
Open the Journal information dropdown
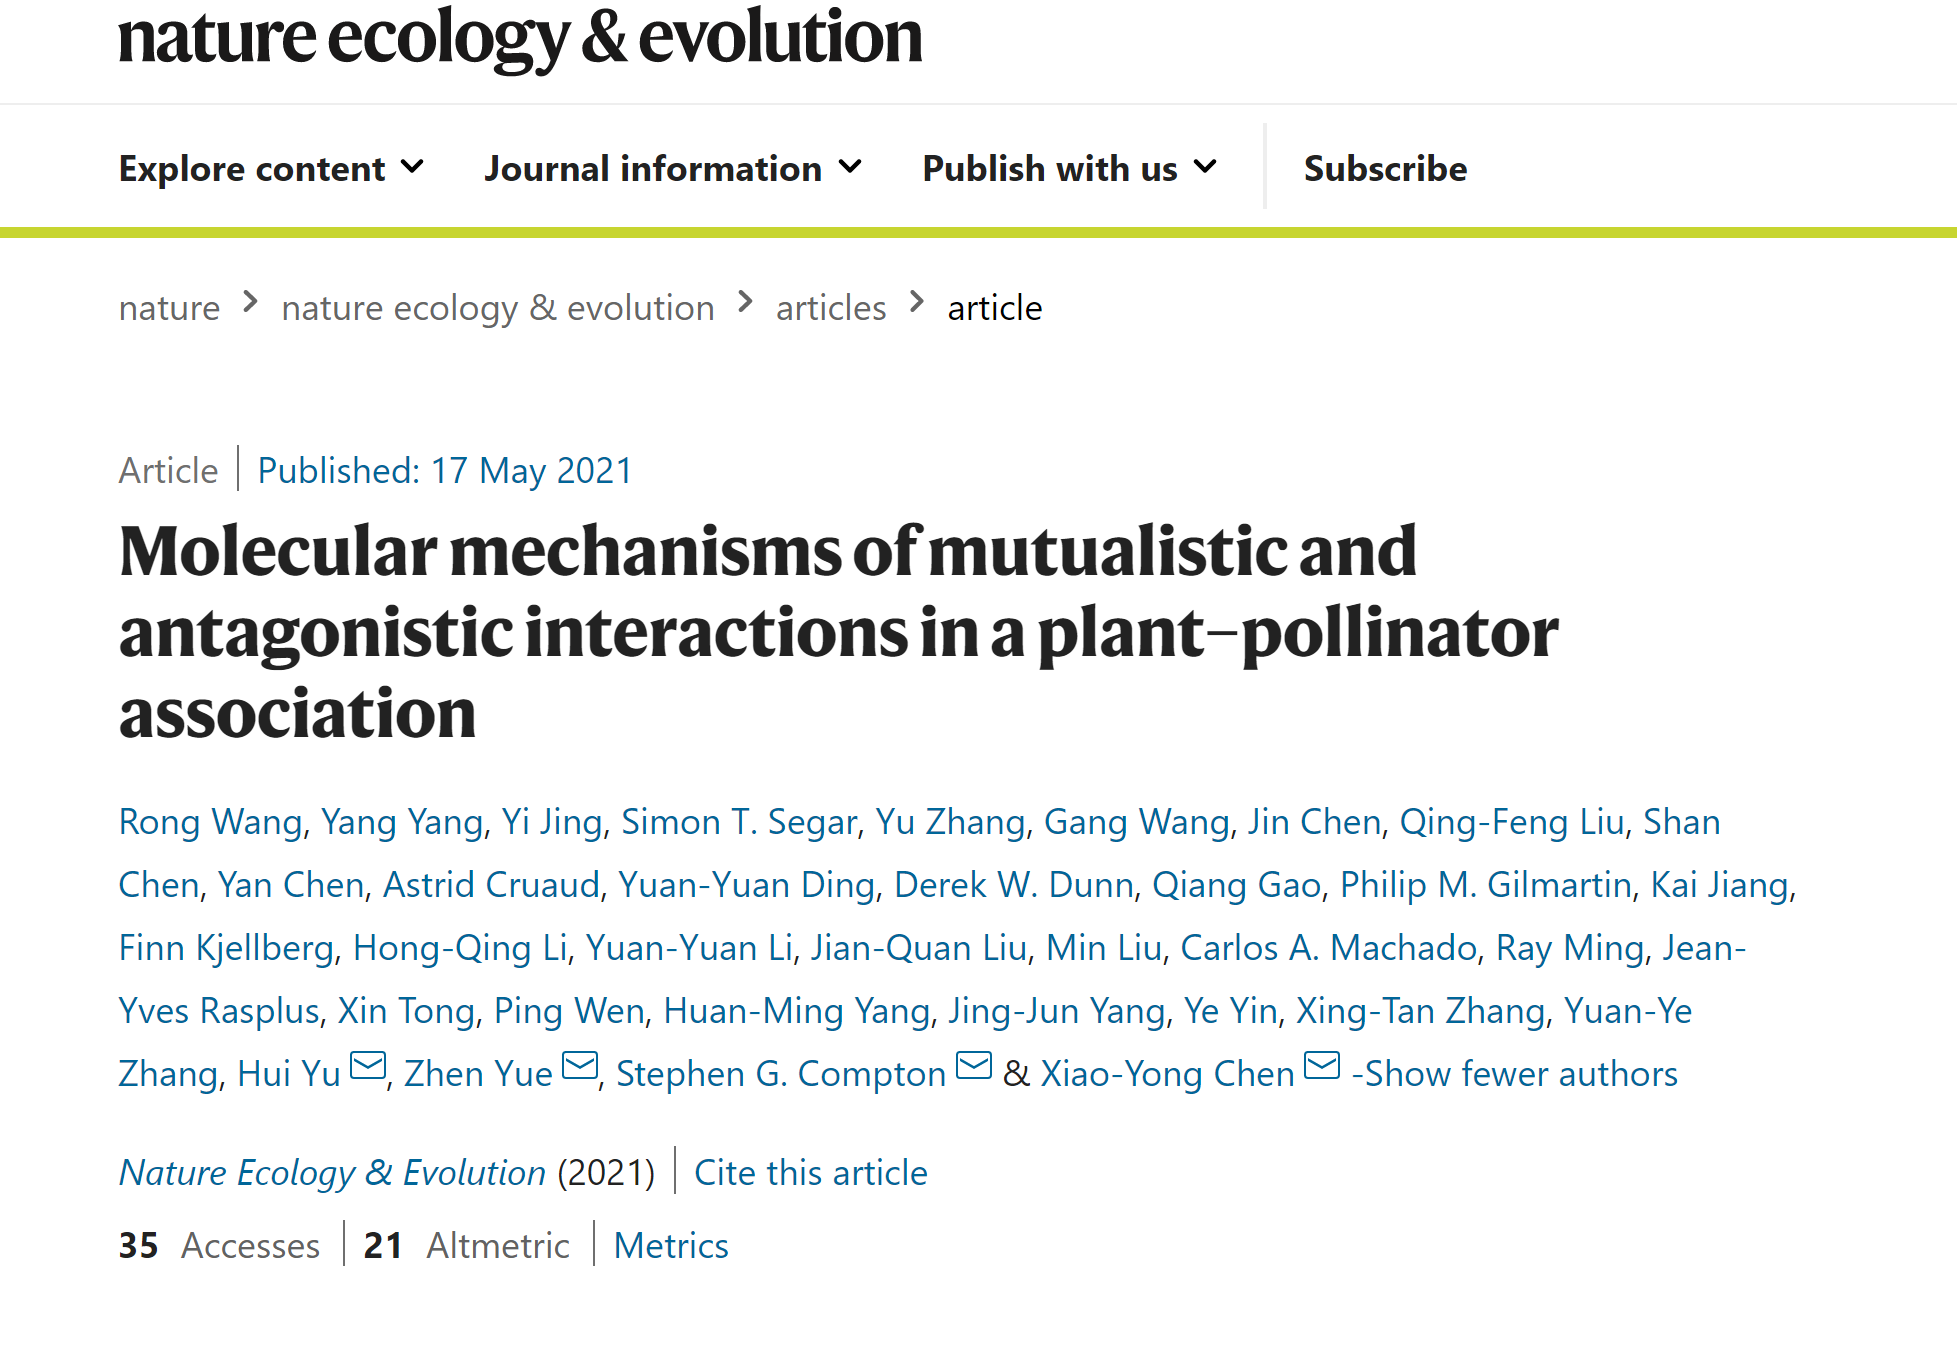[672, 168]
